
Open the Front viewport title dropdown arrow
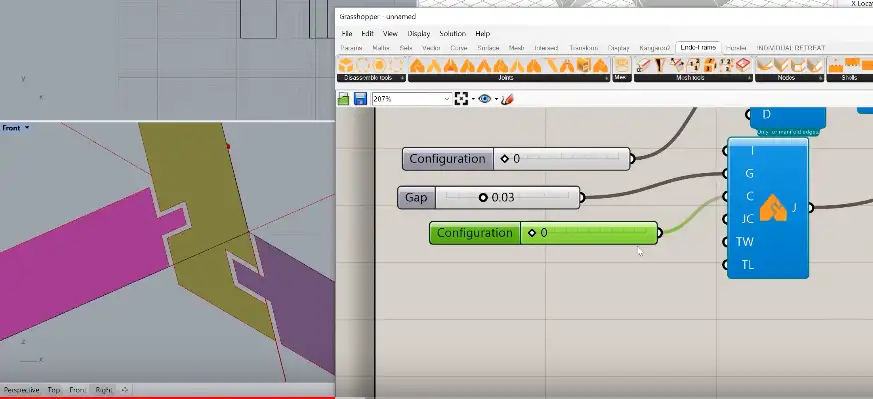click(x=27, y=128)
